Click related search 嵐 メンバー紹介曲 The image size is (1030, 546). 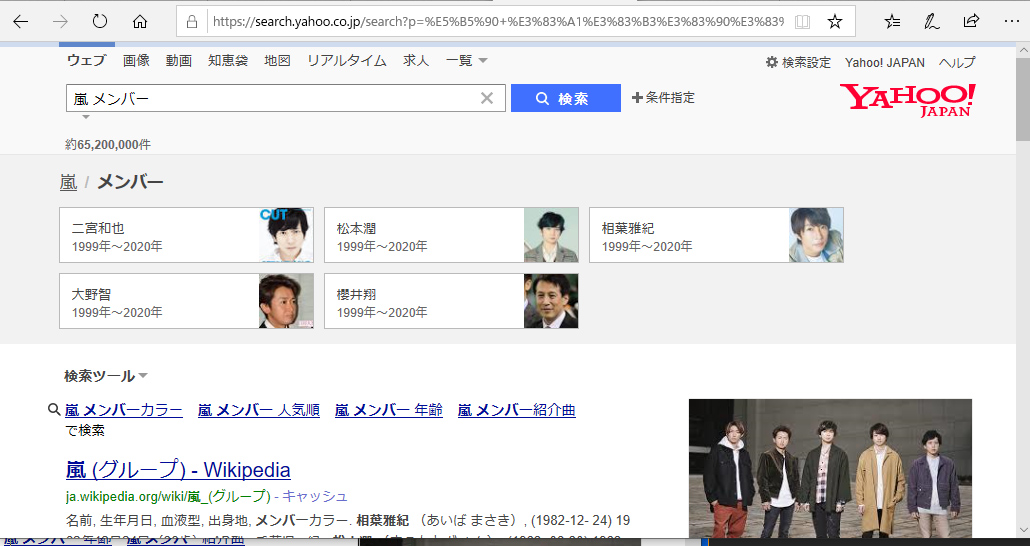click(x=516, y=410)
